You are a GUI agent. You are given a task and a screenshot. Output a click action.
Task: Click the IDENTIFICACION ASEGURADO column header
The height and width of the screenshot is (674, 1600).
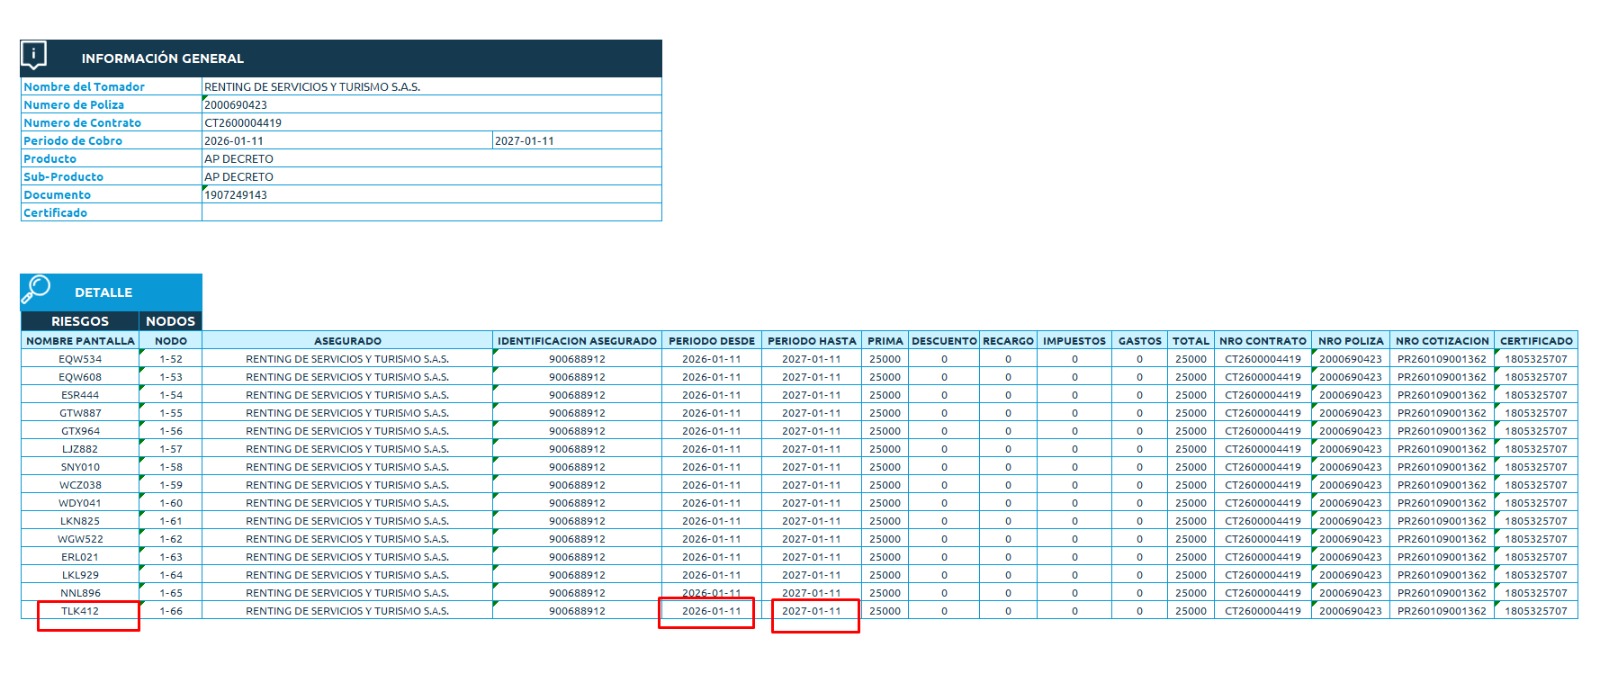577,341
